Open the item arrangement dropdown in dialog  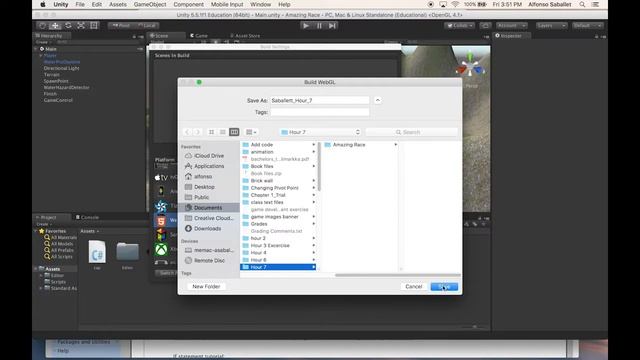tap(251, 132)
